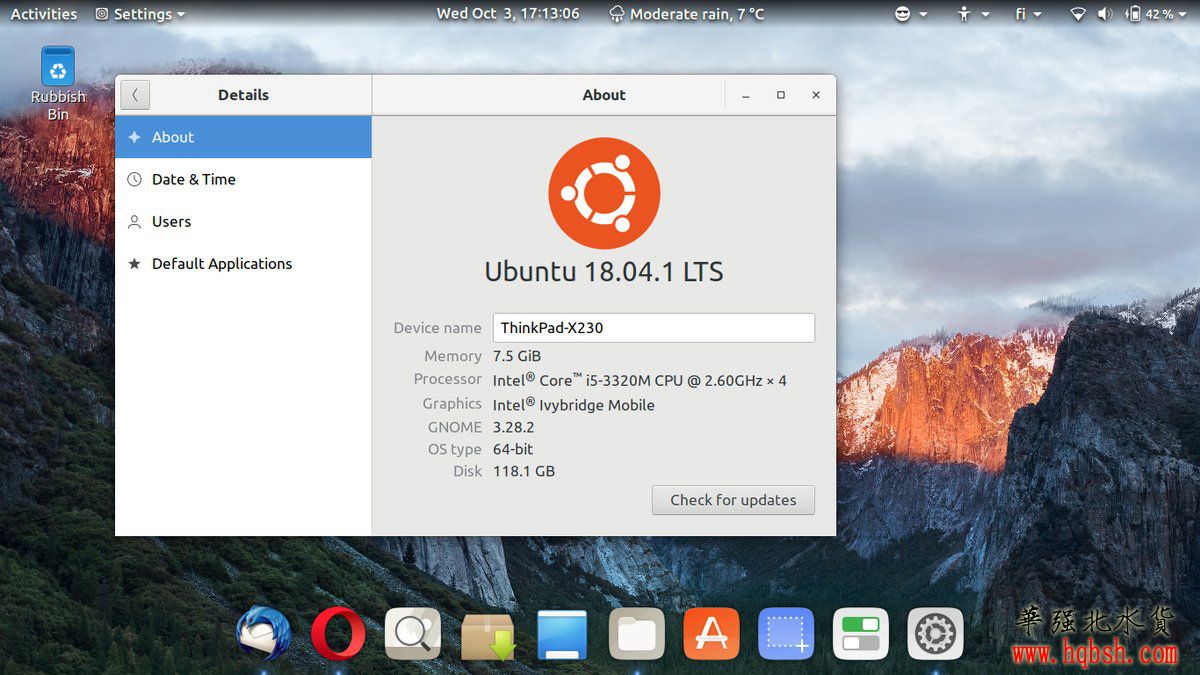The image size is (1200, 675).
Task: Open the Opera browser from the dock
Action: pyautogui.click(x=338, y=633)
